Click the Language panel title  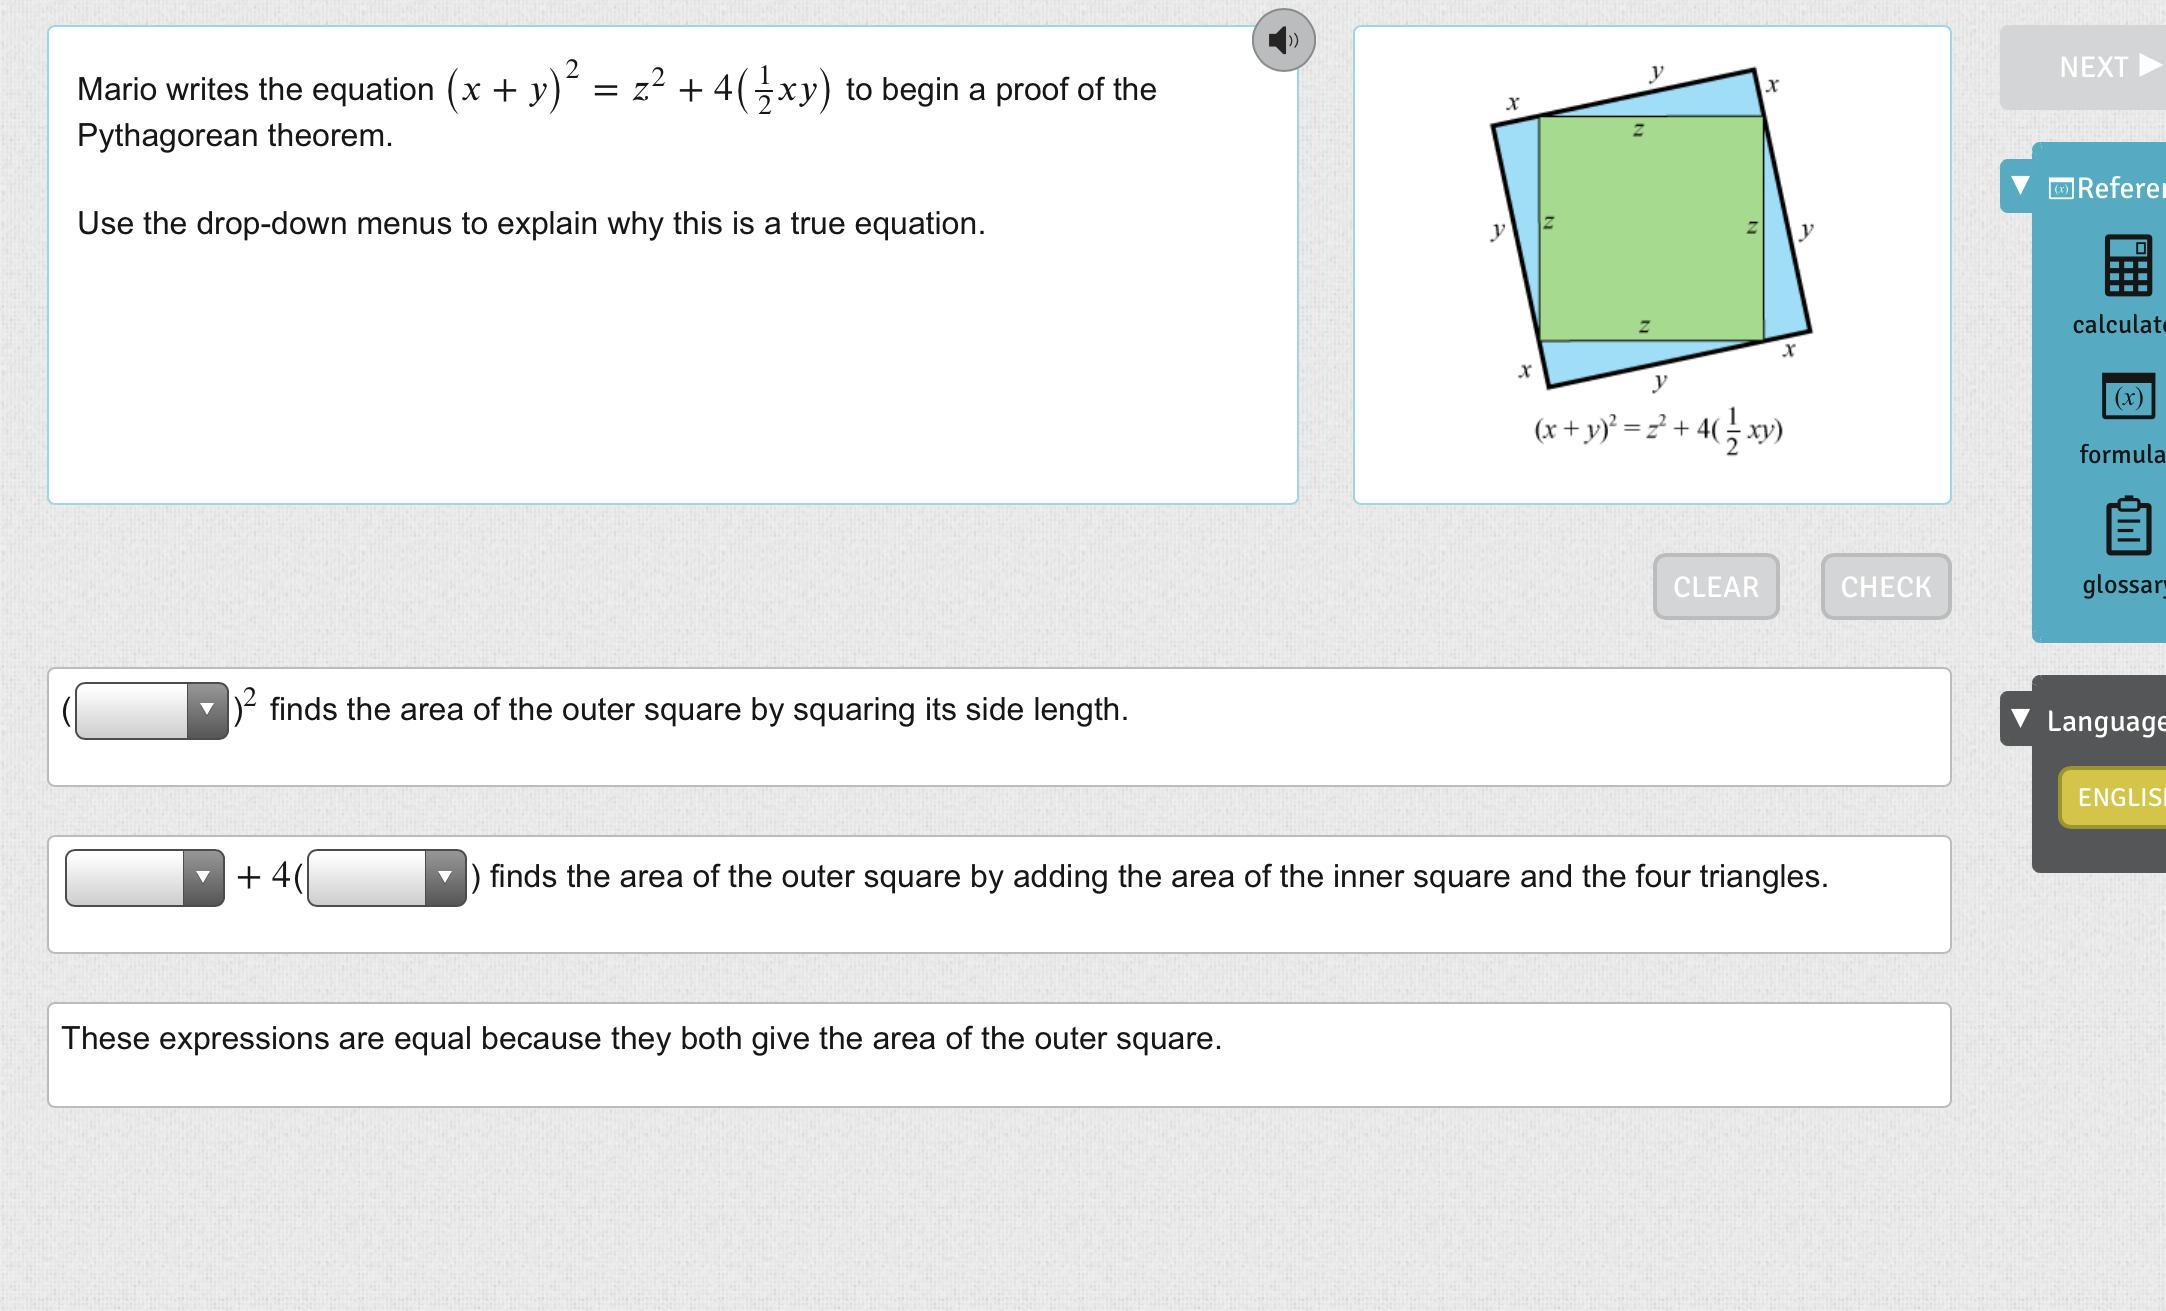pyautogui.click(x=2105, y=721)
